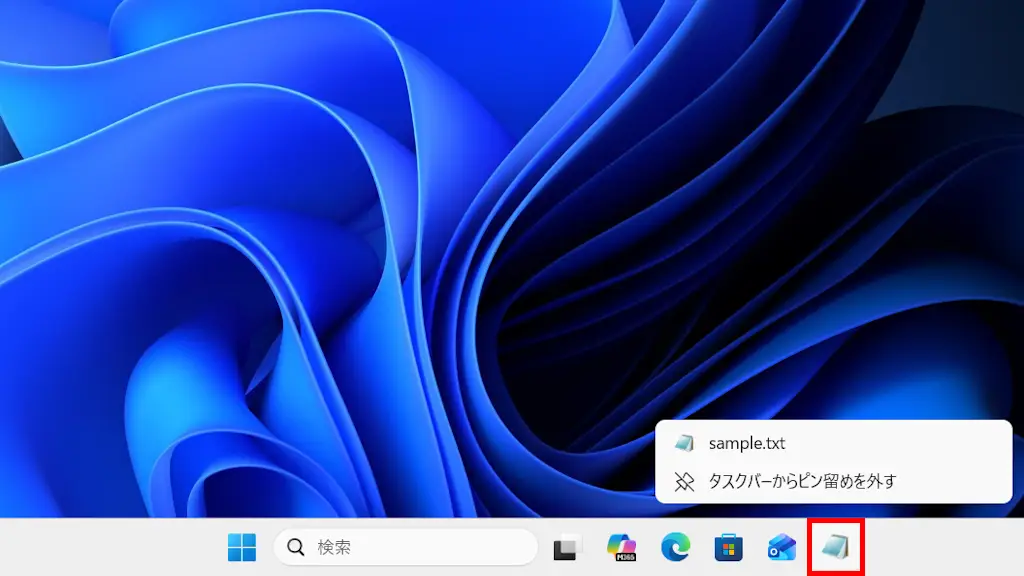
Task: Select タスクバーからピン留めを外す menu entry
Action: click(x=802, y=481)
